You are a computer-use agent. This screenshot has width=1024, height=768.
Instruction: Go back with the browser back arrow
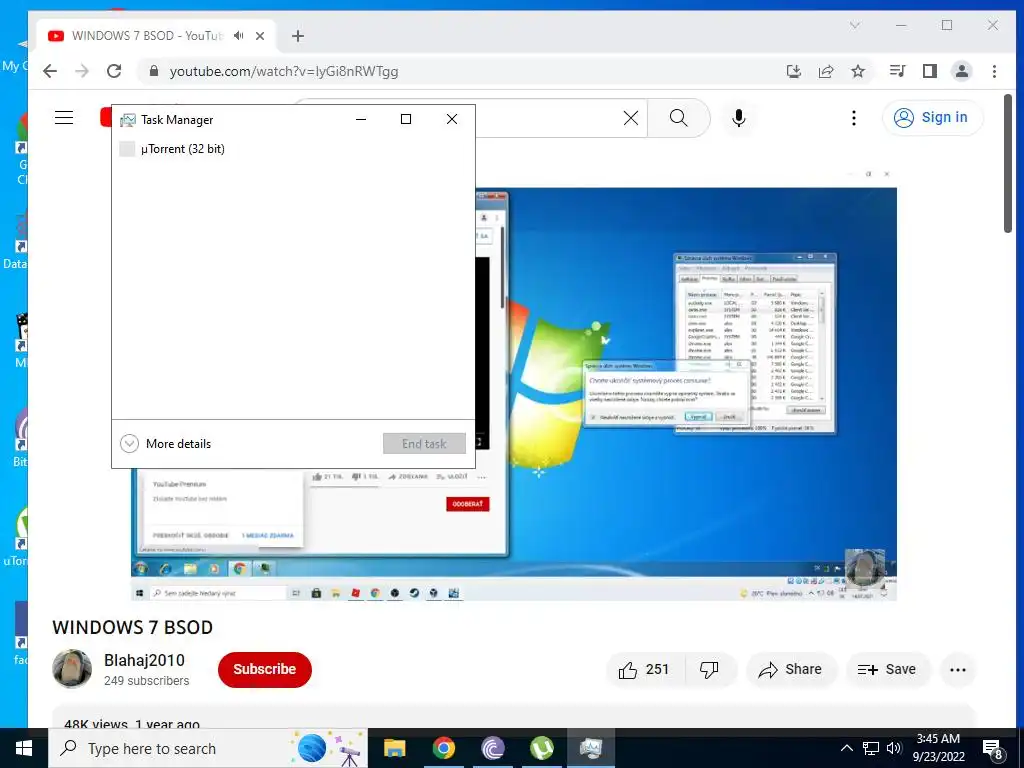point(50,71)
